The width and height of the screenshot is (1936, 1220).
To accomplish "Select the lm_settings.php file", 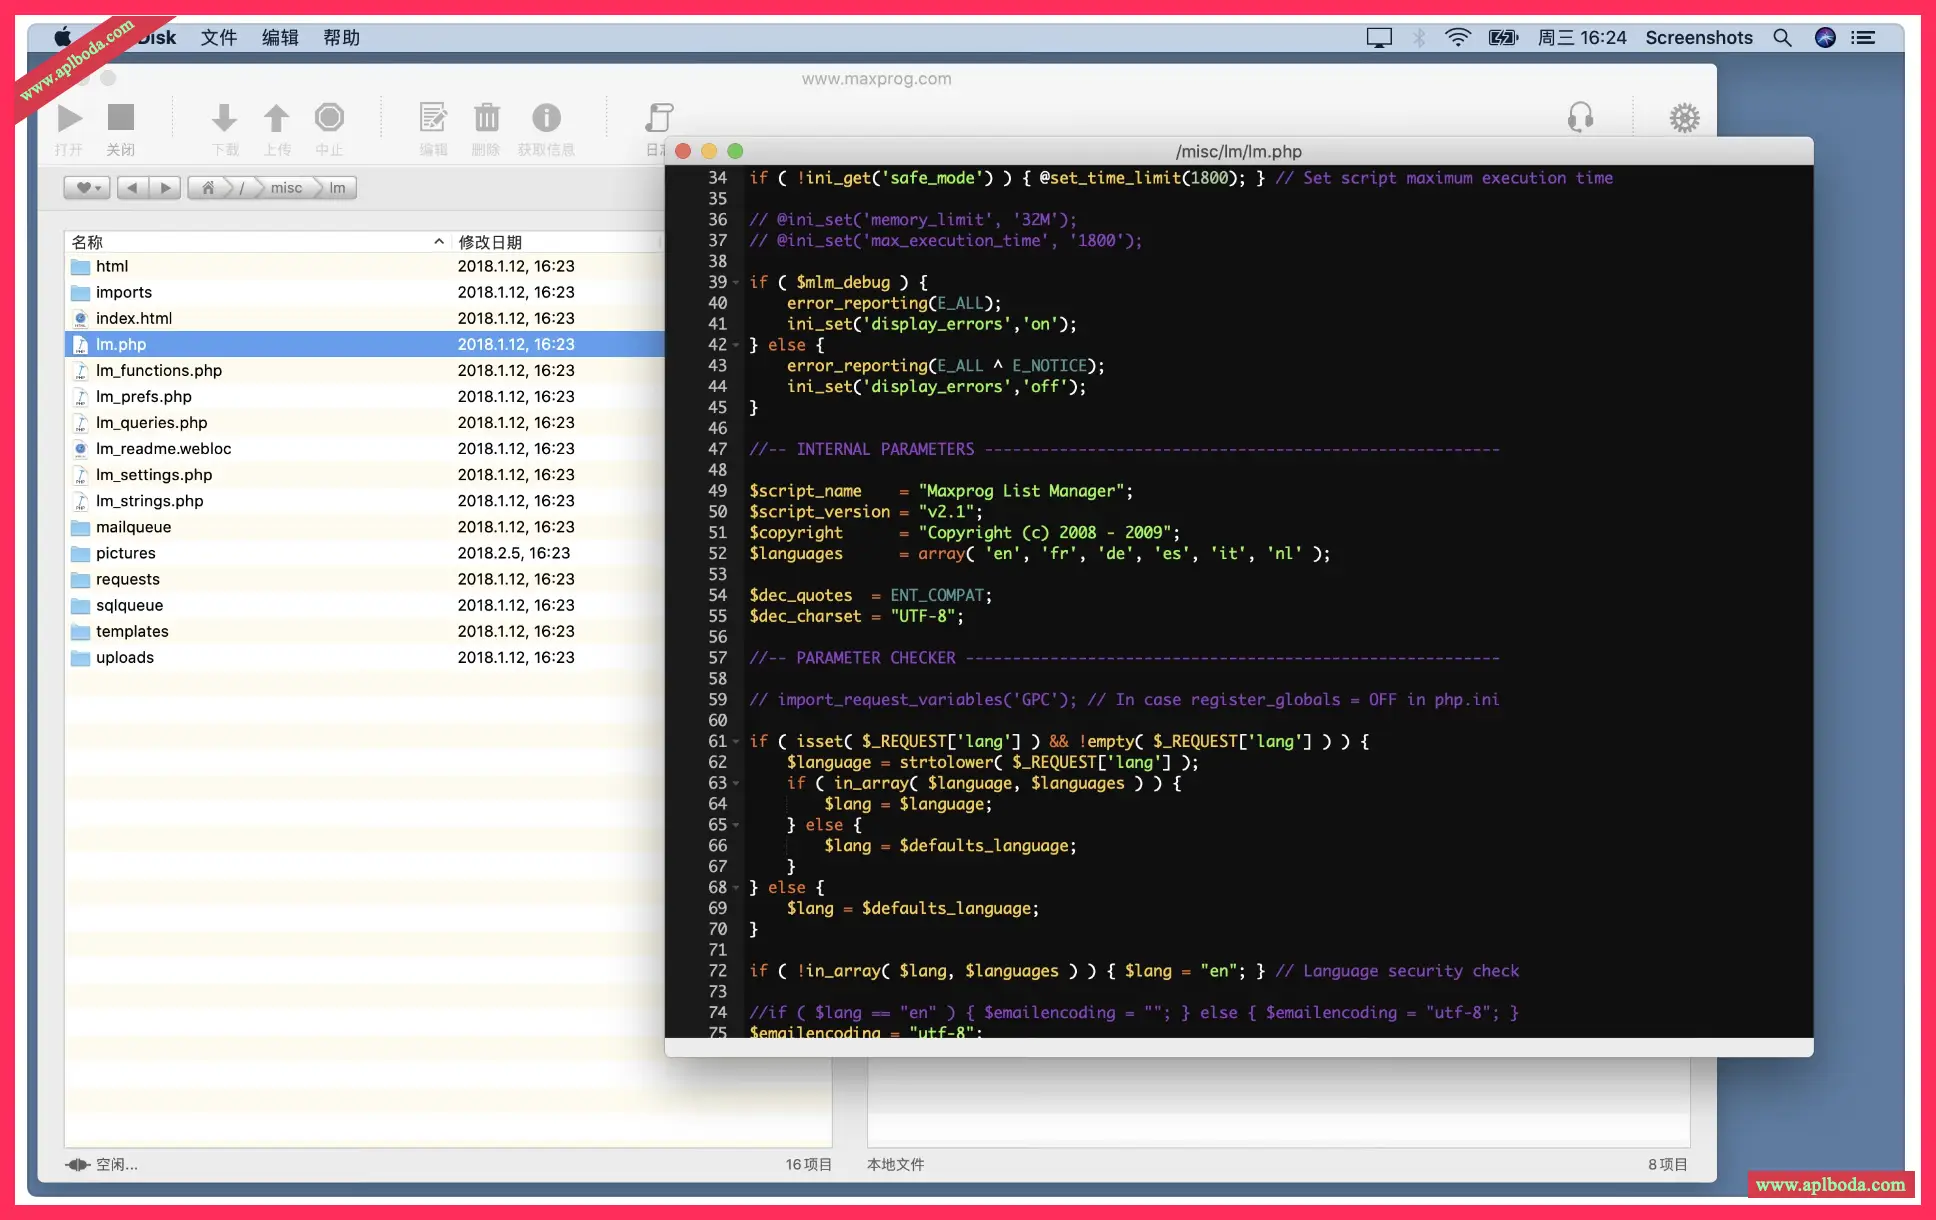I will (154, 475).
